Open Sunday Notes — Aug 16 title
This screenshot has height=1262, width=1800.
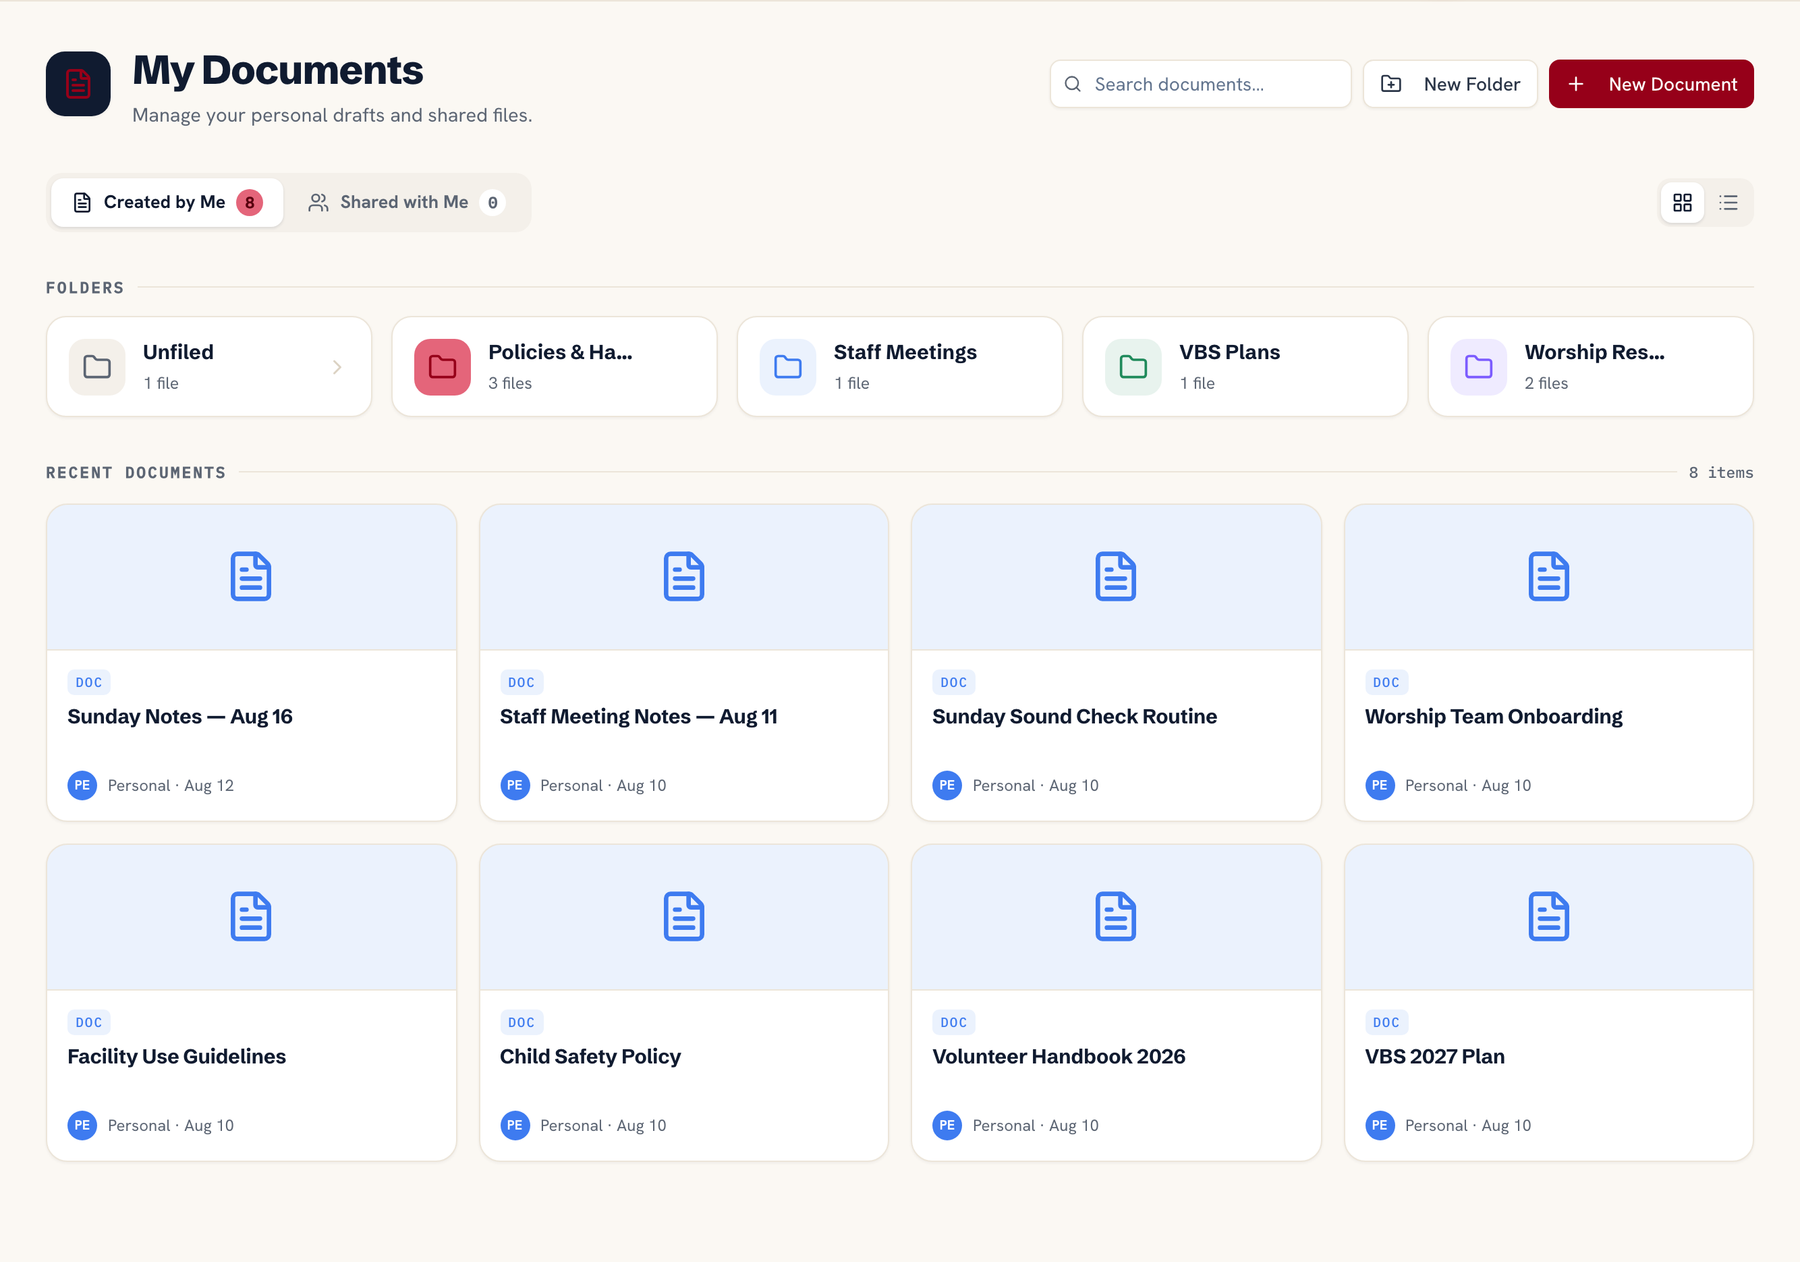(180, 717)
